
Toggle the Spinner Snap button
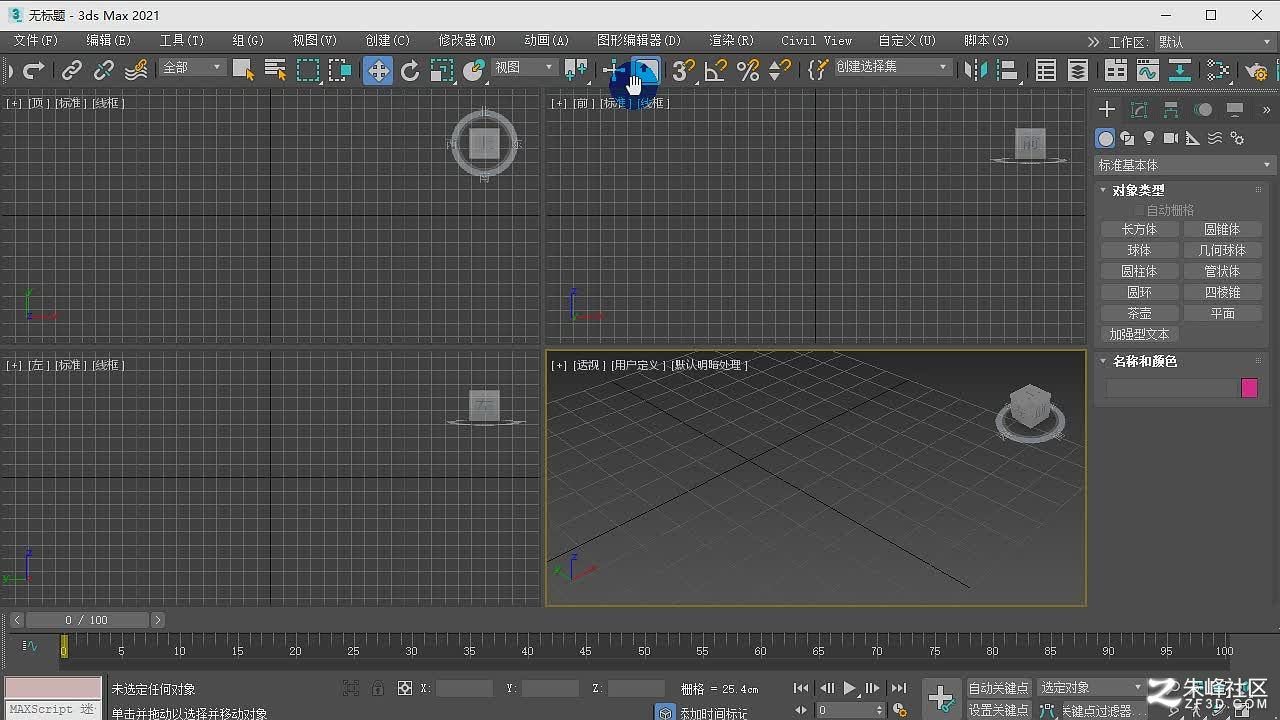[780, 70]
